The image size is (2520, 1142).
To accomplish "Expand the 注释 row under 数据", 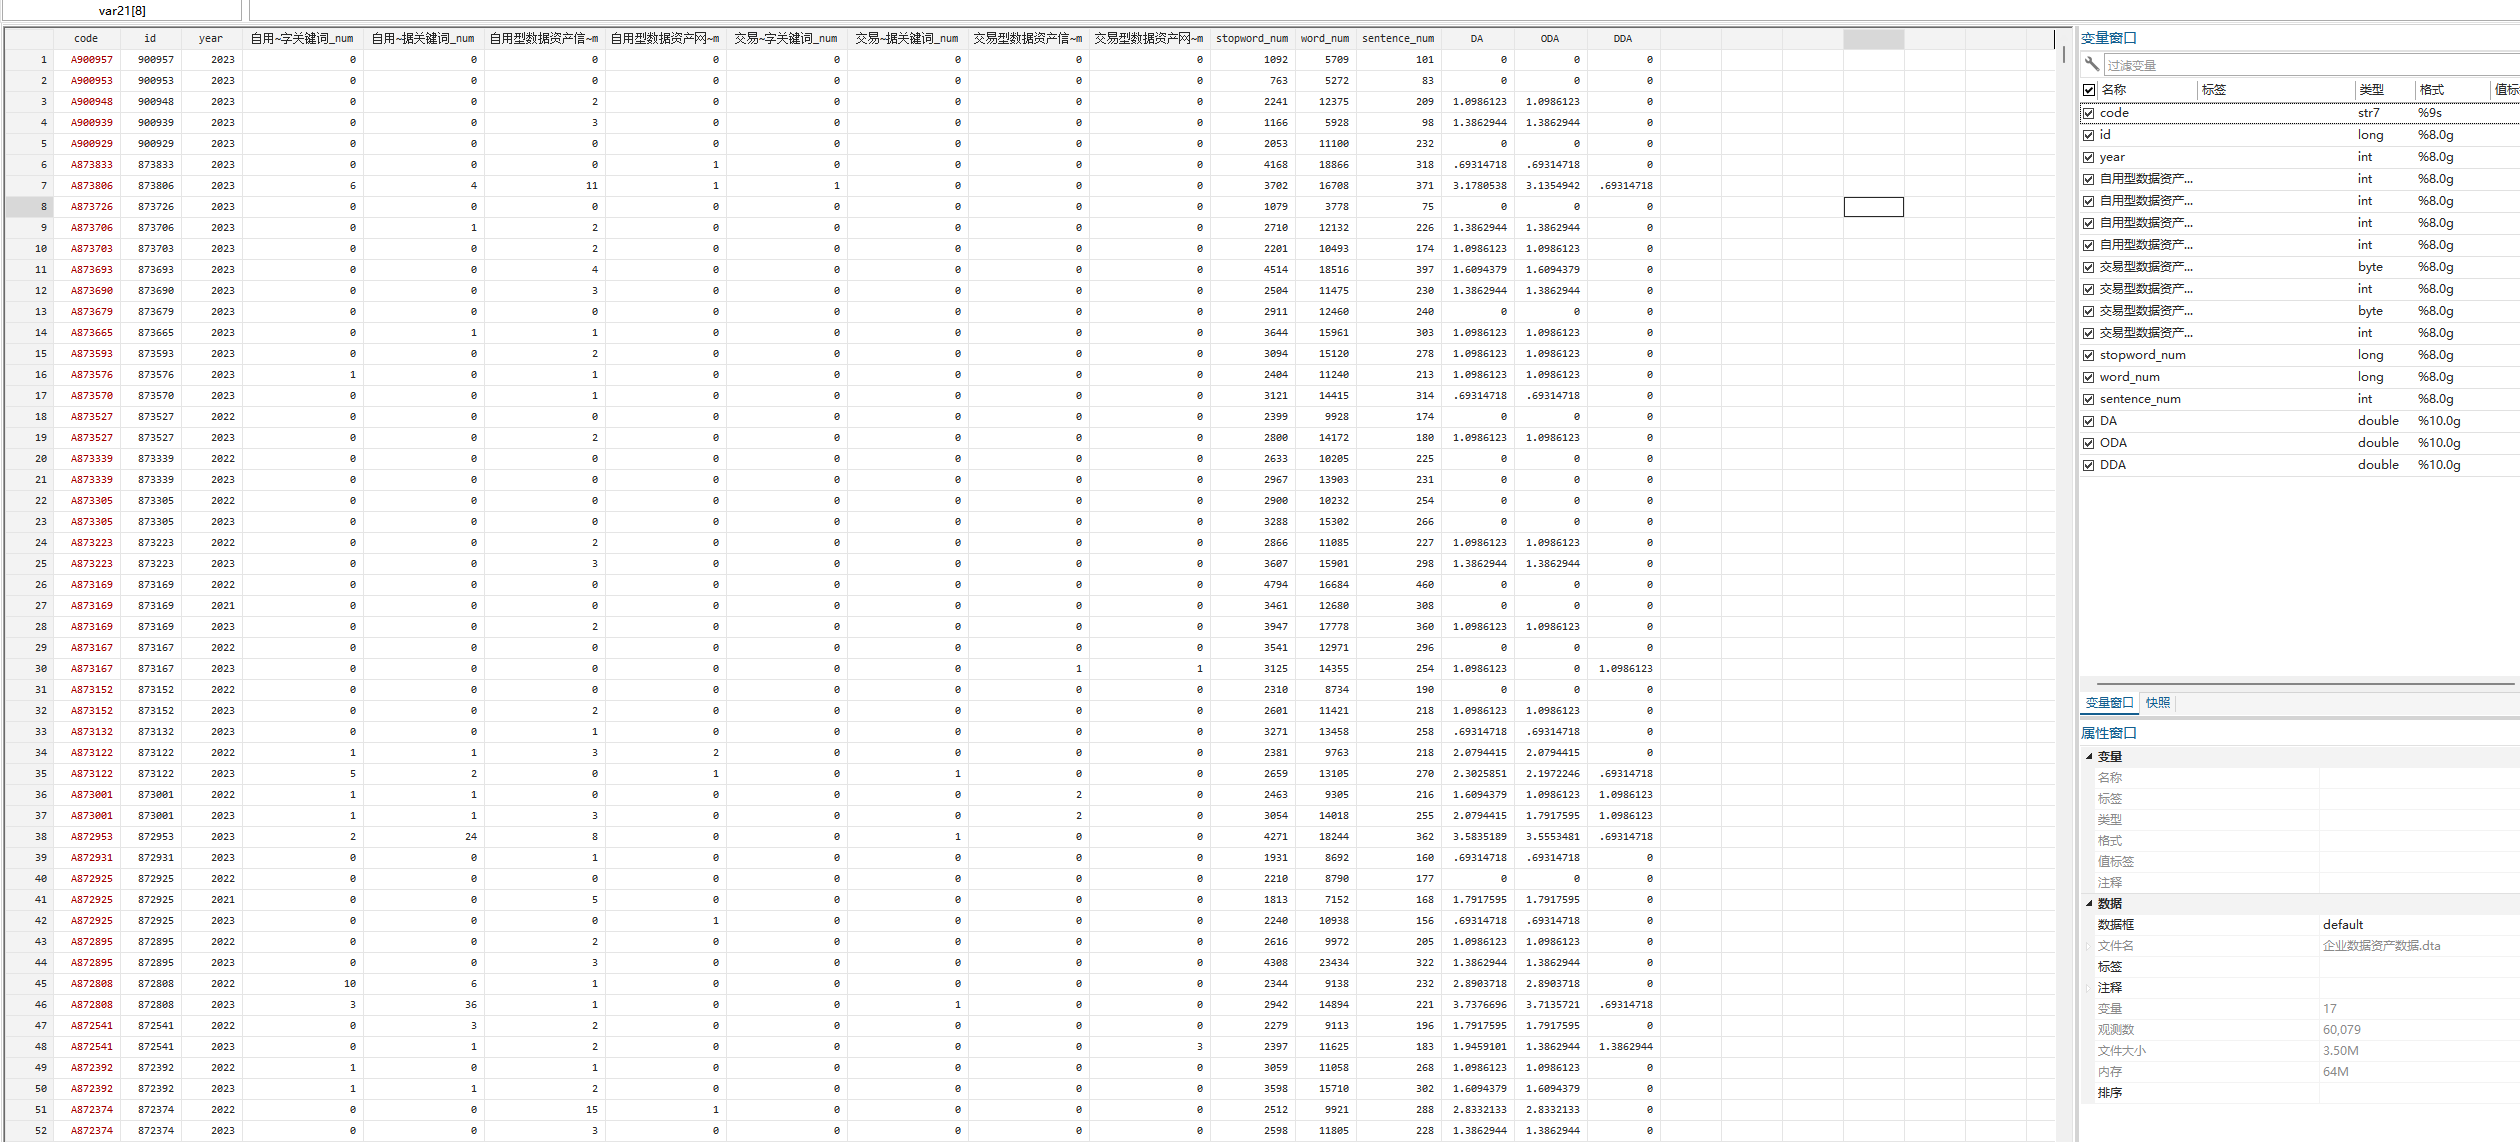I will (2089, 988).
